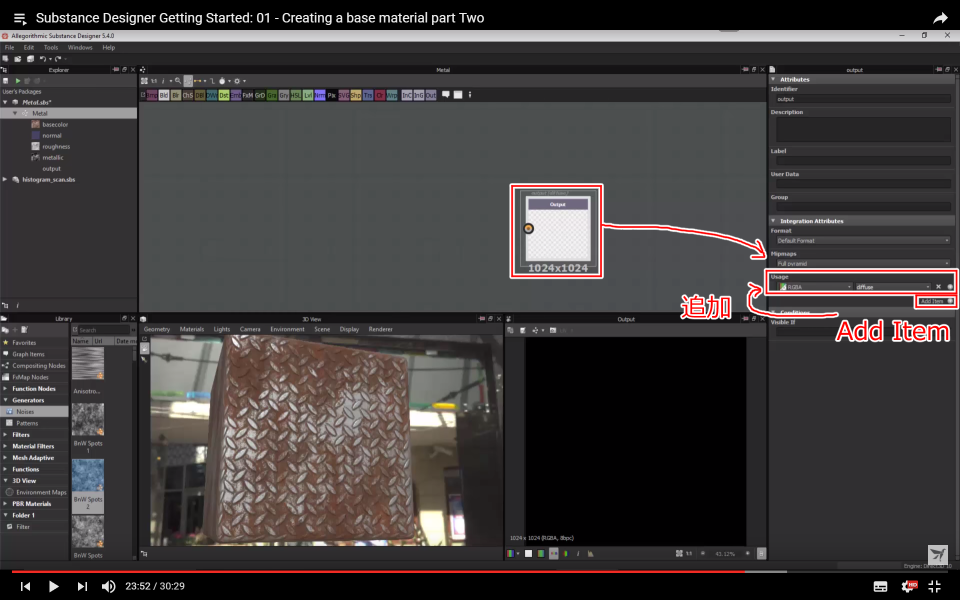
Task: Open the Mipmaps dropdown
Action: tap(863, 263)
